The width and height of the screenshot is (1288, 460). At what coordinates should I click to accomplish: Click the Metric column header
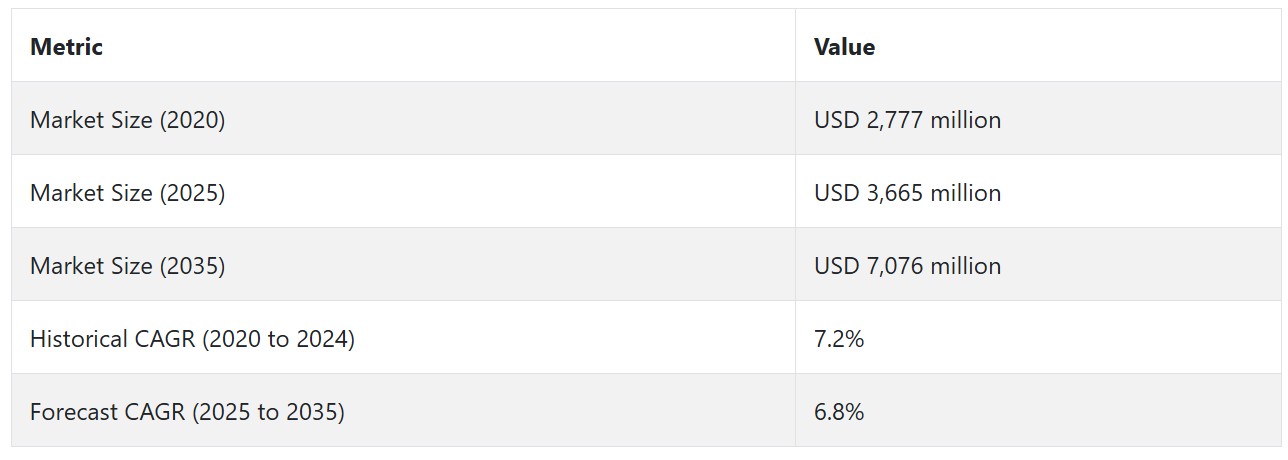403,46
